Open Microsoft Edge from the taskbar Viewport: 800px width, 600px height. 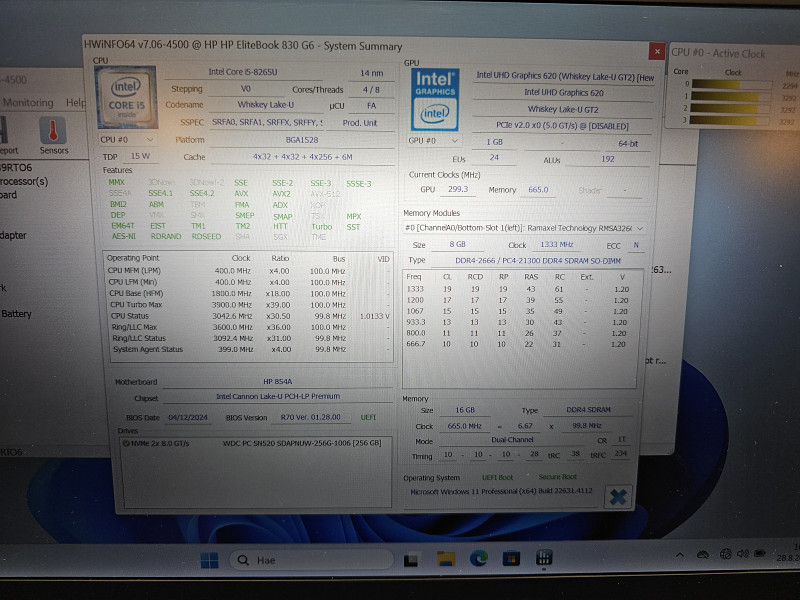pos(479,559)
